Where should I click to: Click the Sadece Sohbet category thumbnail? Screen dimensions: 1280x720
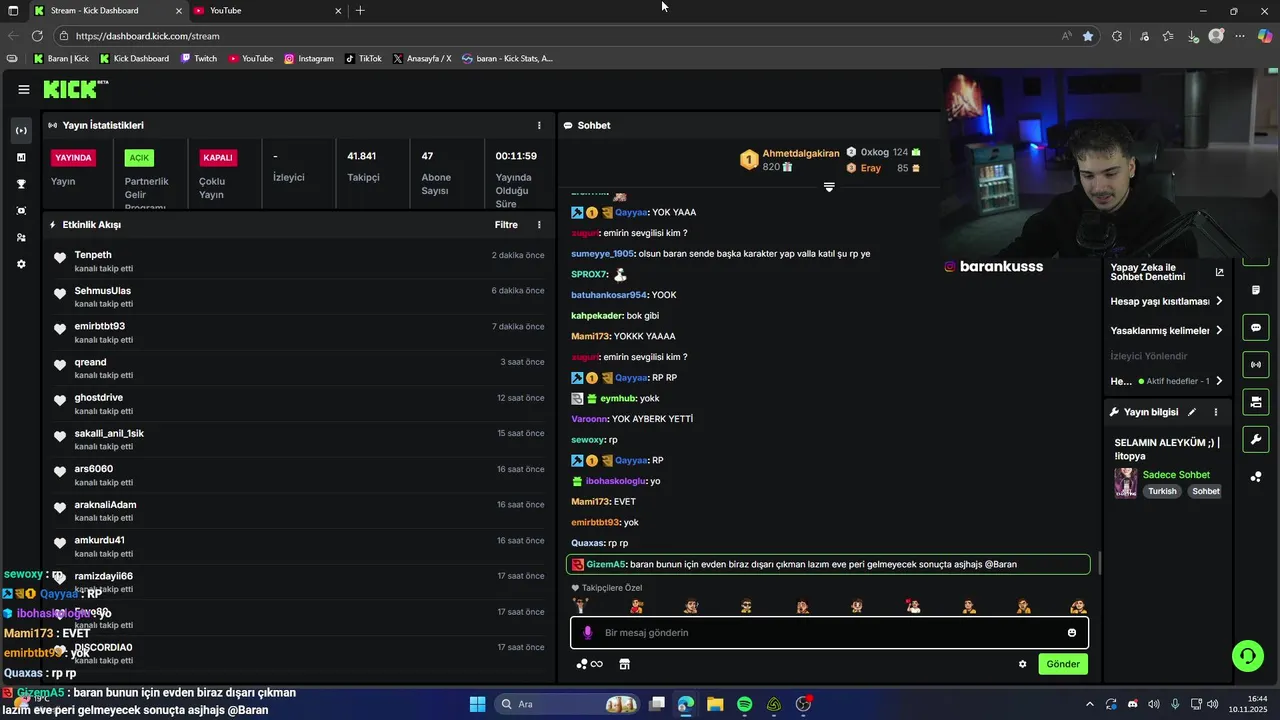(x=1126, y=482)
